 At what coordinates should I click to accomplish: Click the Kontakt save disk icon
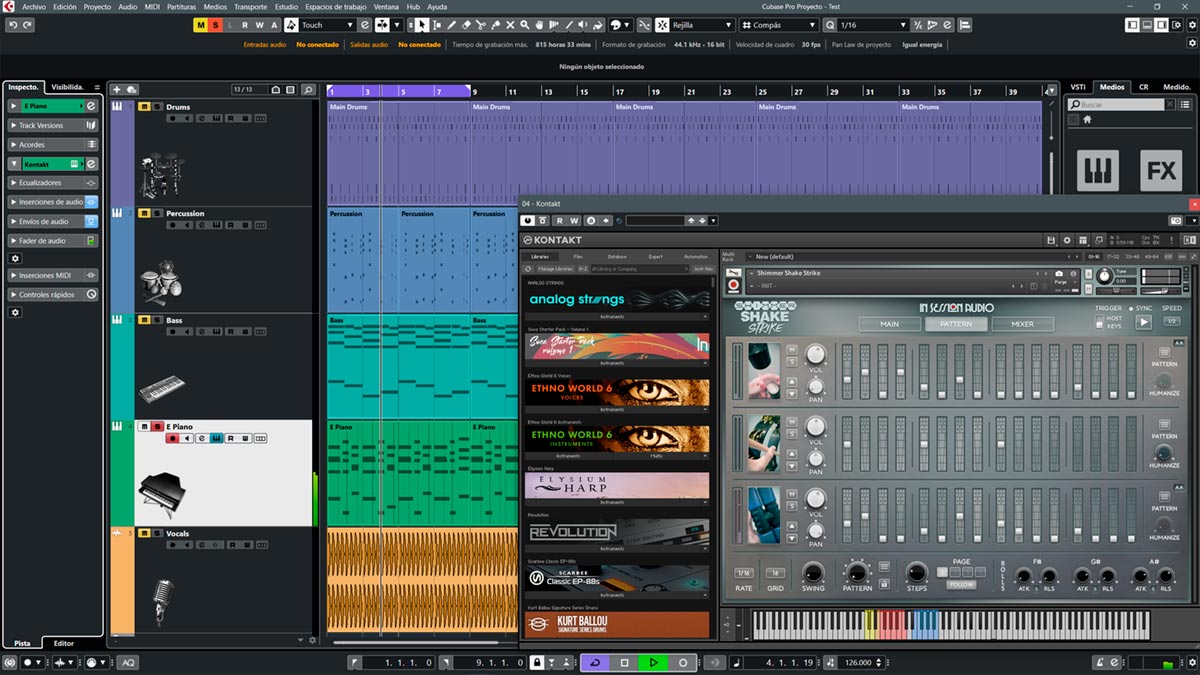[x=1051, y=240]
